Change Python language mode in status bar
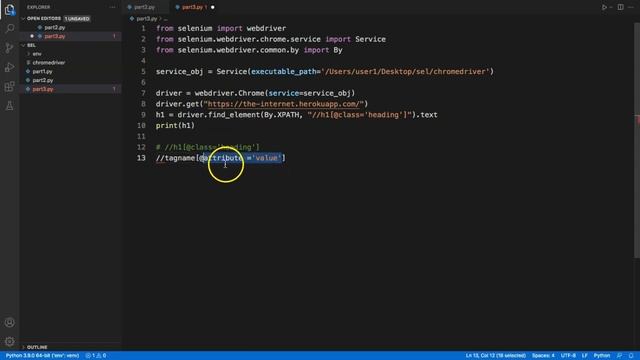The width and height of the screenshot is (640, 360). point(602,356)
